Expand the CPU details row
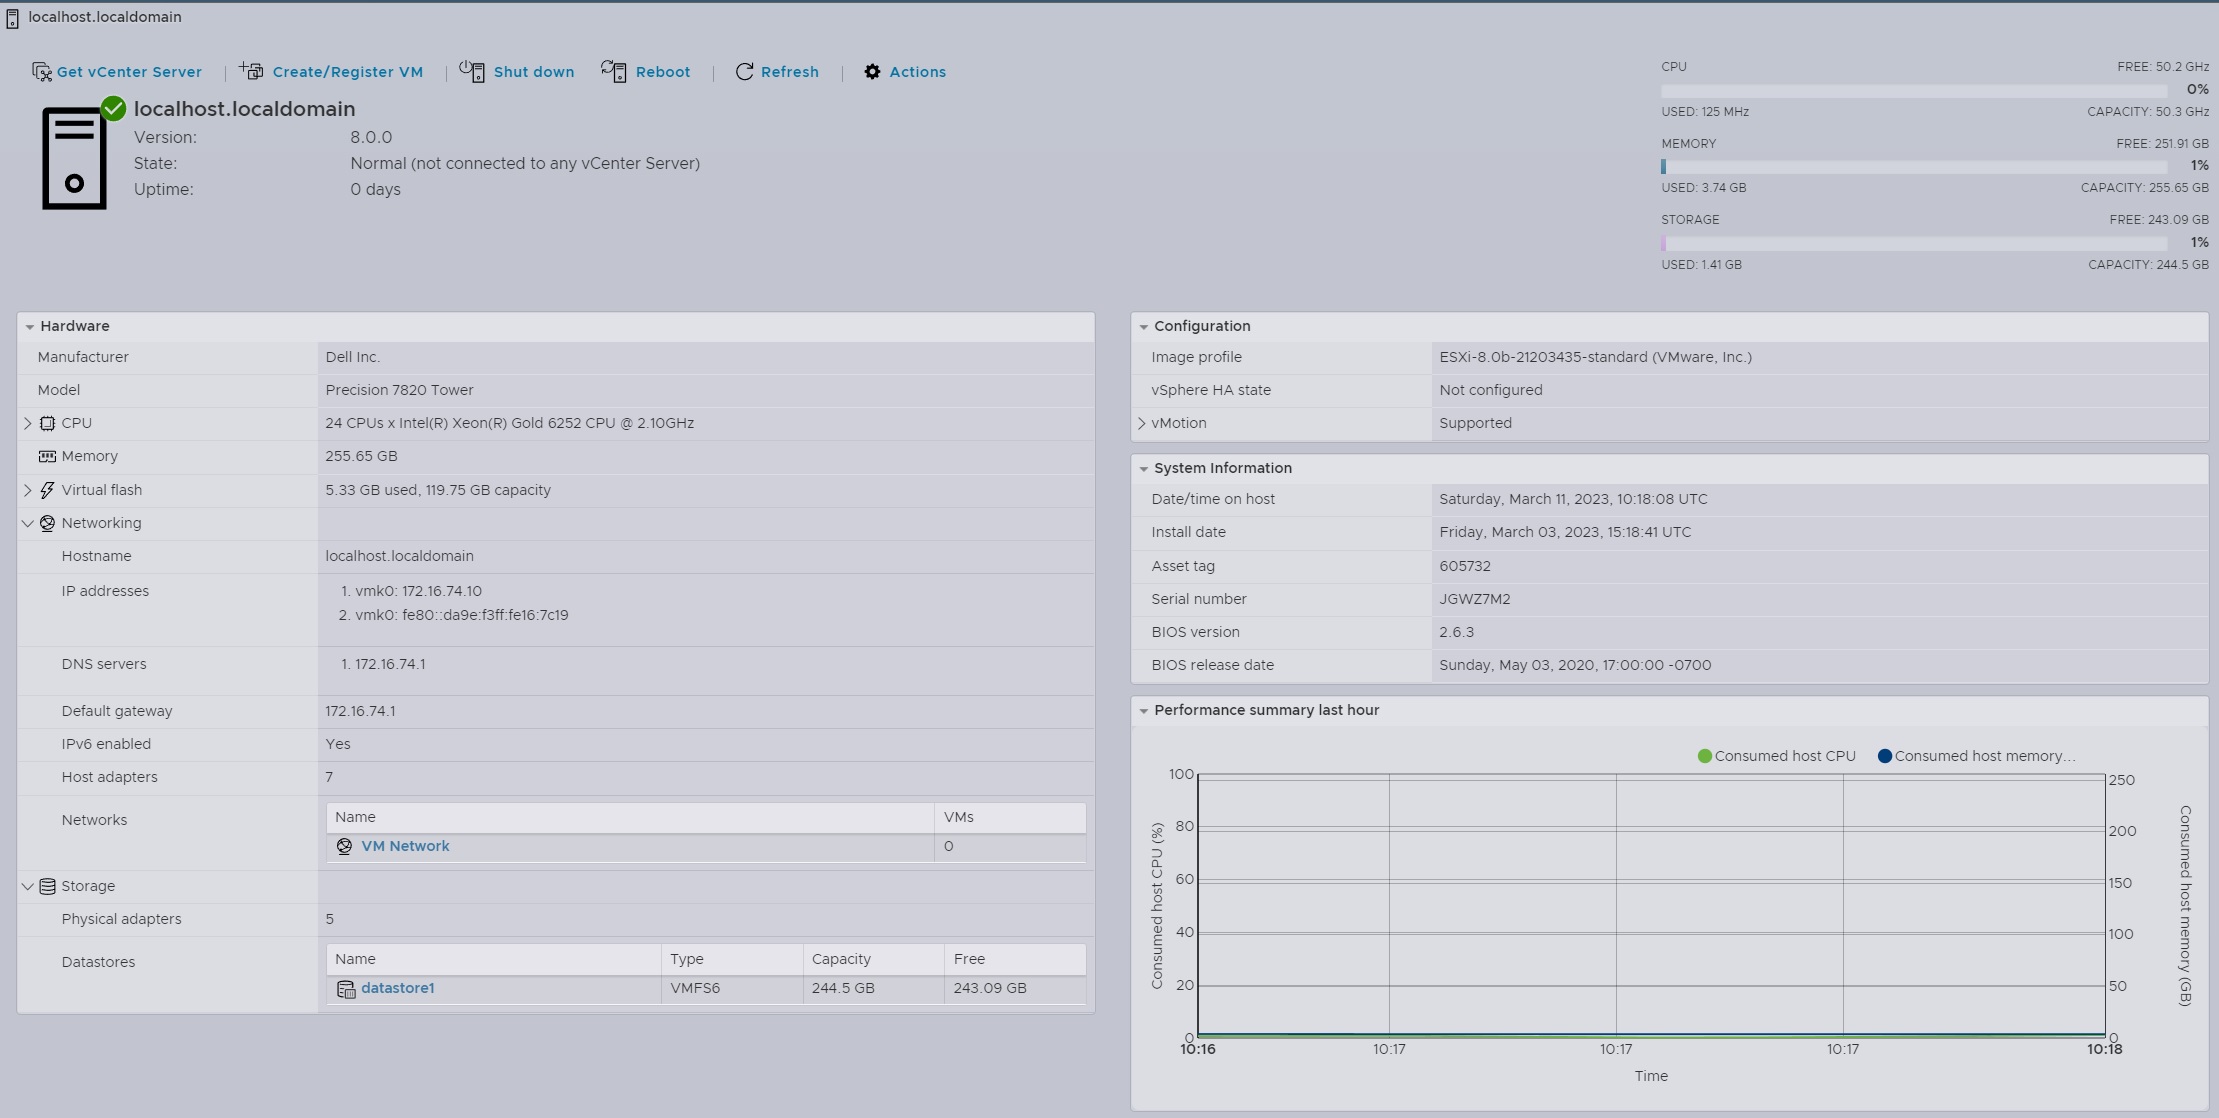 pos(27,422)
